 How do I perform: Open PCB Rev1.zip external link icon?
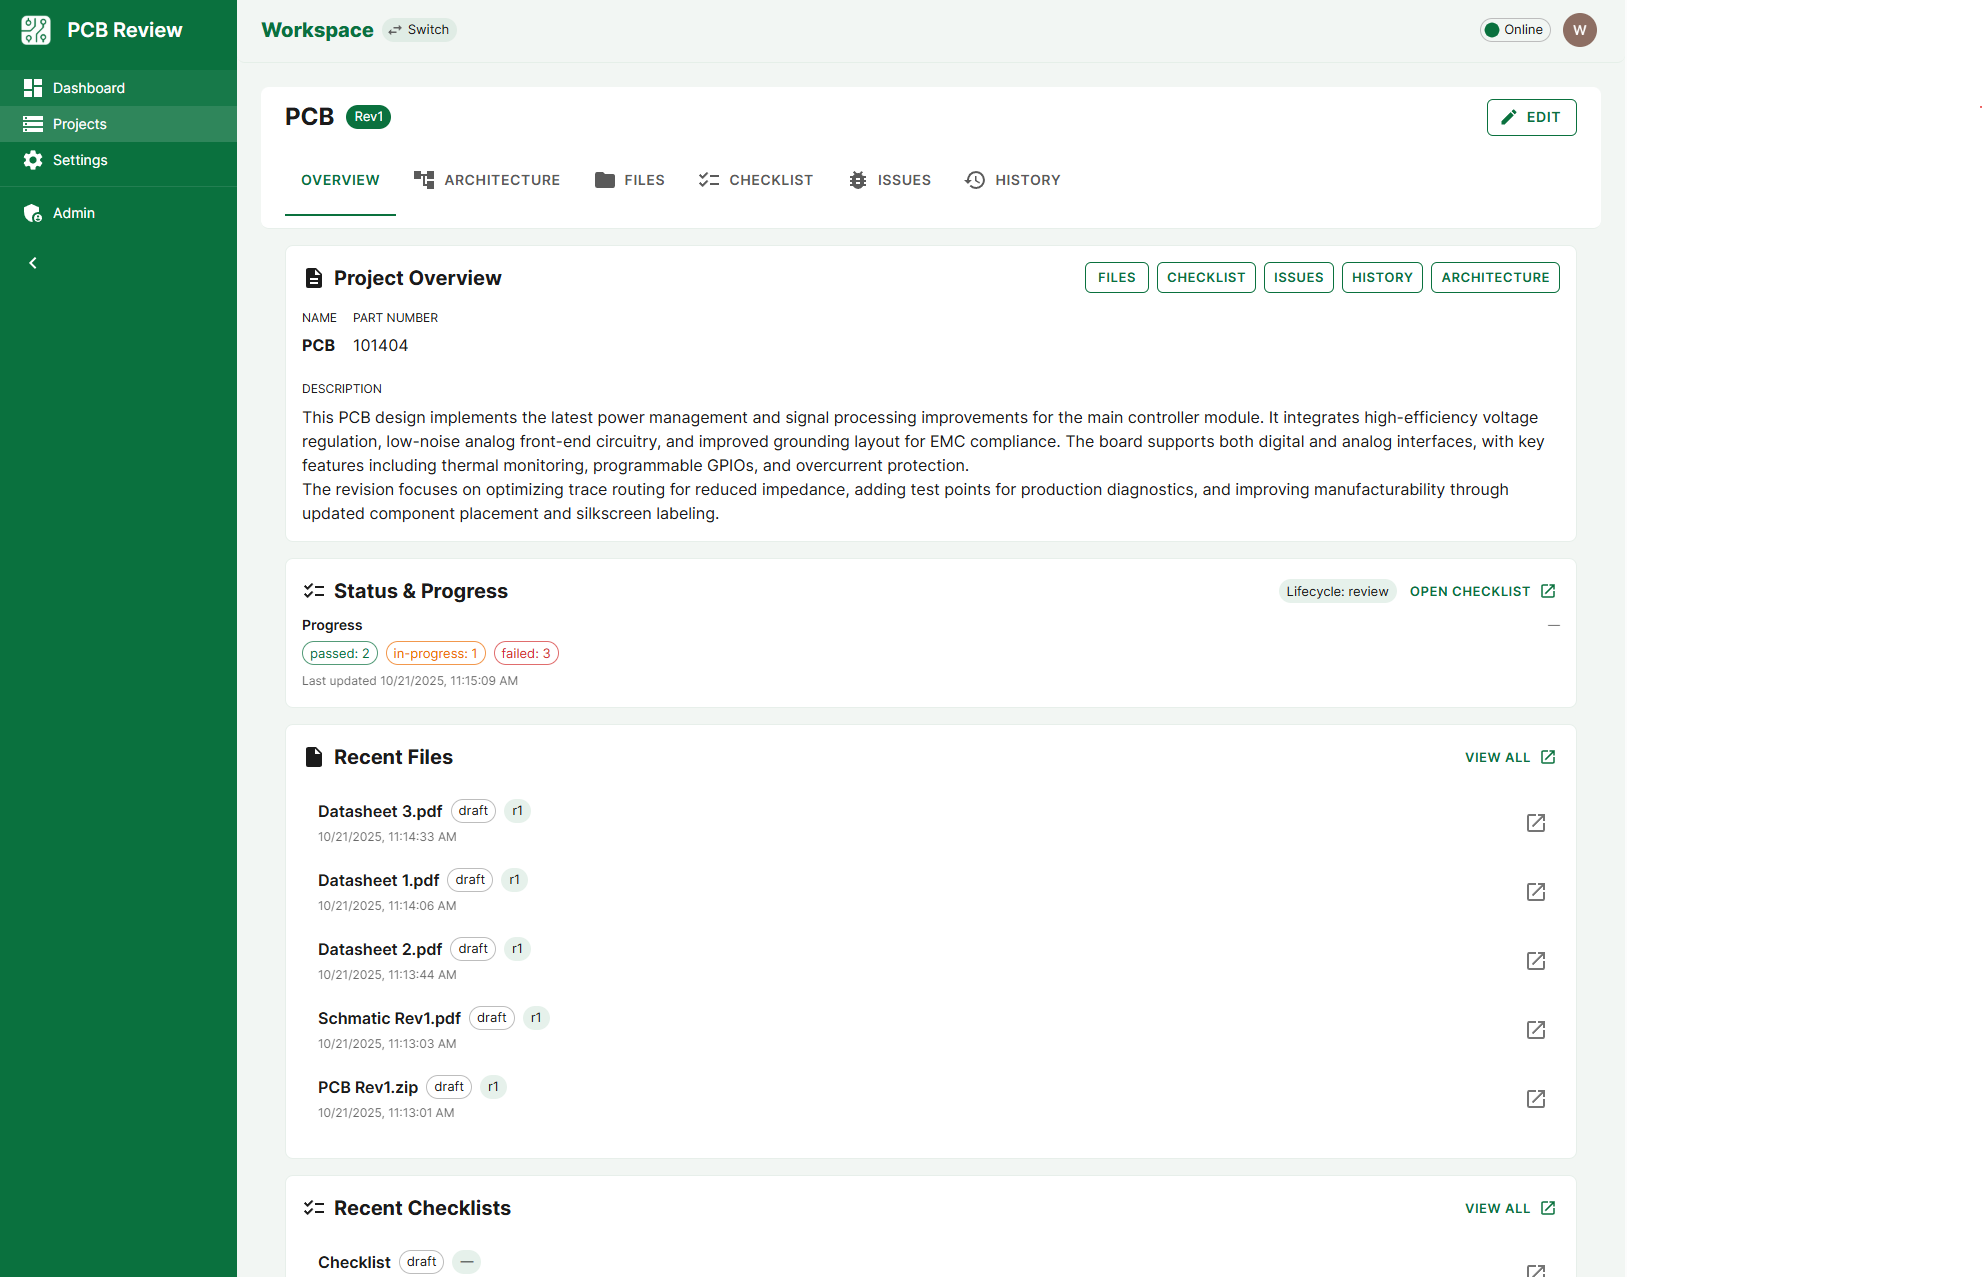point(1536,1099)
